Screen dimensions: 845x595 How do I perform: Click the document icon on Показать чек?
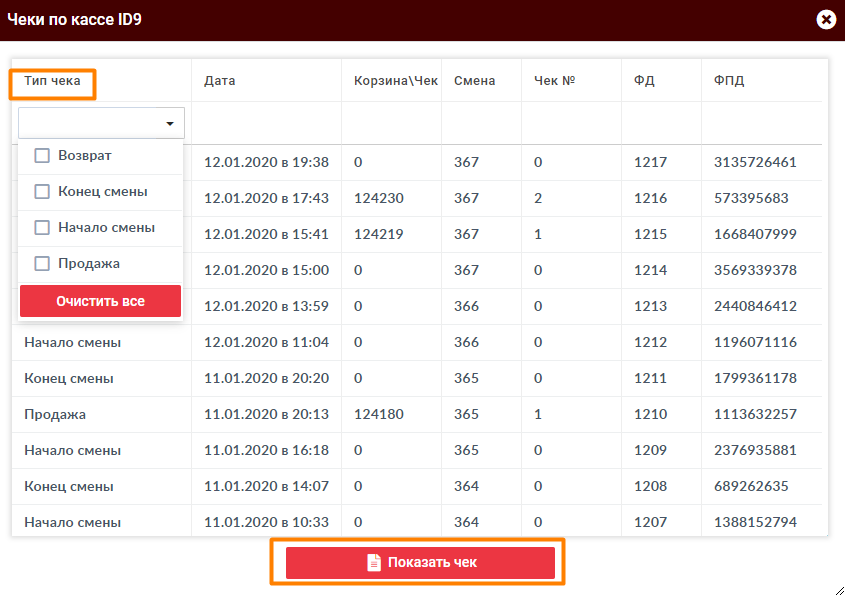pos(373,563)
